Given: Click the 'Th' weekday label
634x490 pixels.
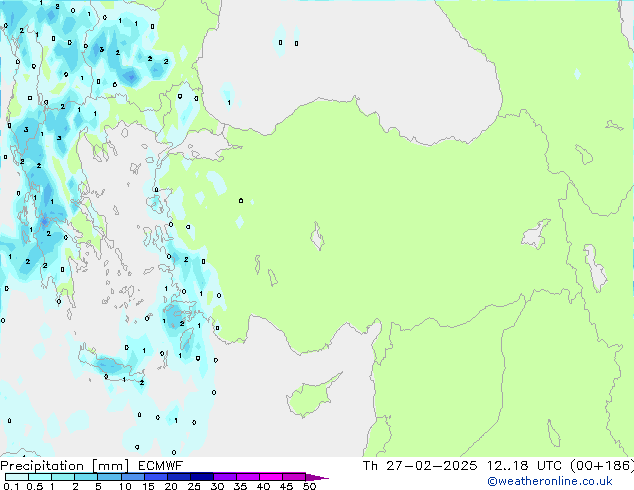Looking at the screenshot, I should point(370,466).
